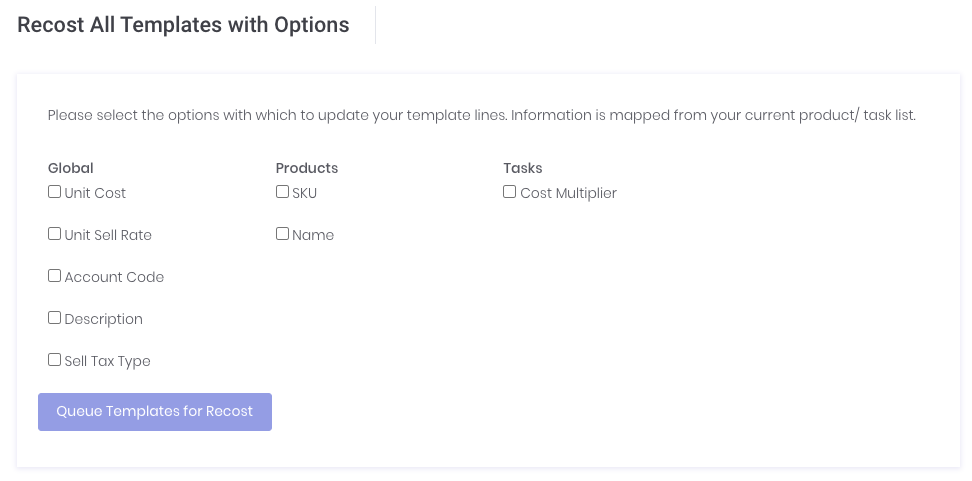Click the Products column heading
972x481 pixels.
tap(307, 168)
